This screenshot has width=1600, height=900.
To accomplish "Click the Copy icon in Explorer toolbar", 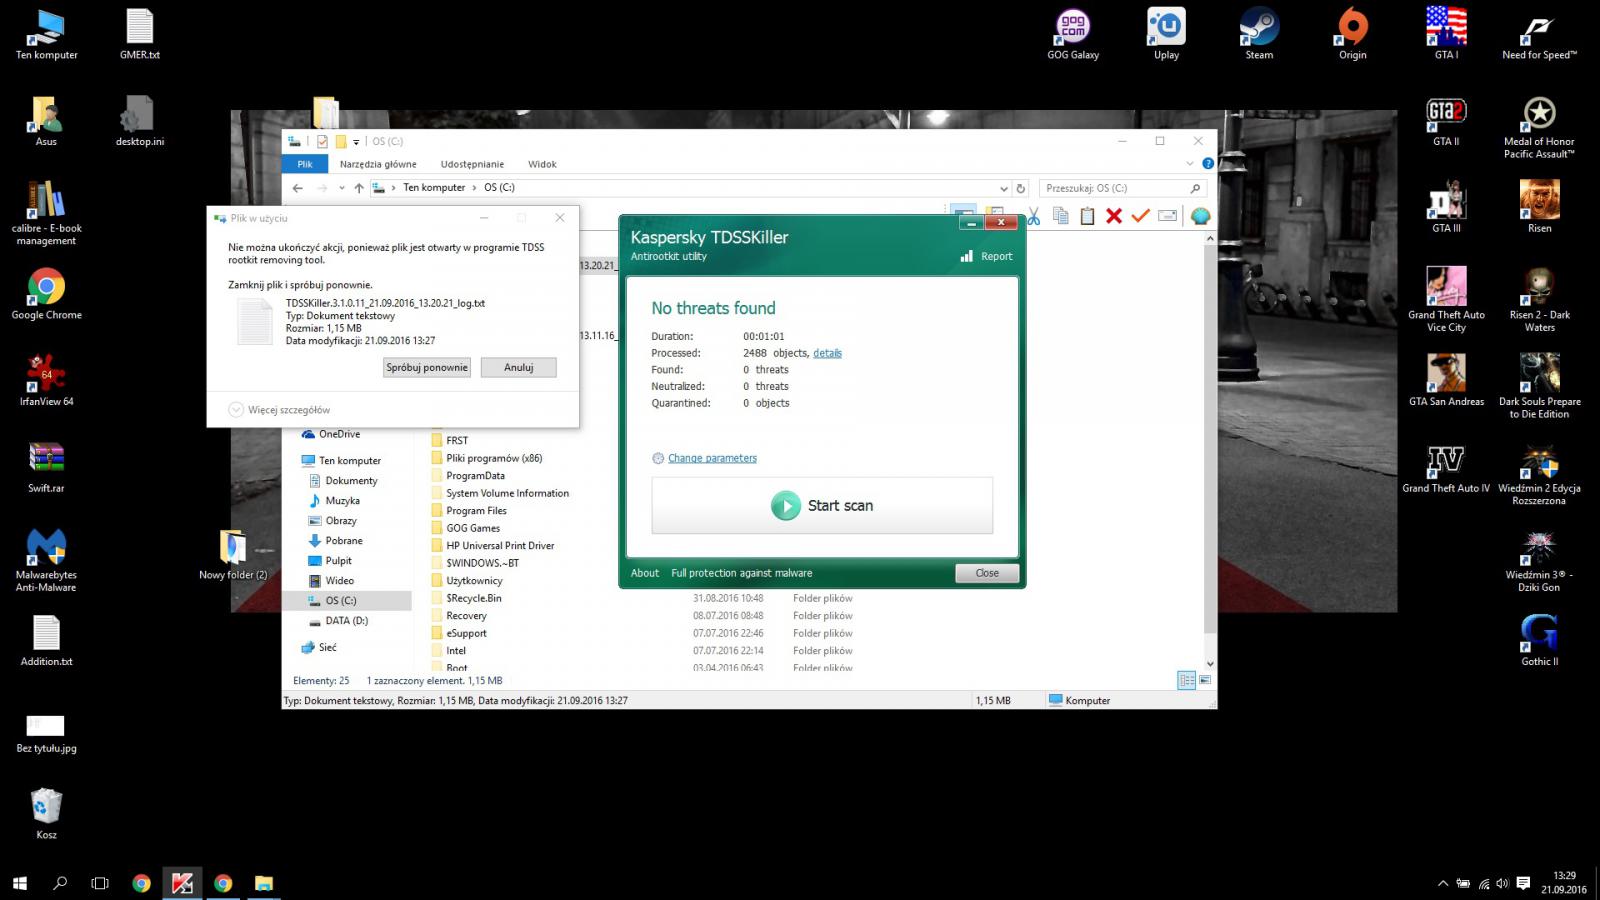I will point(1061,216).
